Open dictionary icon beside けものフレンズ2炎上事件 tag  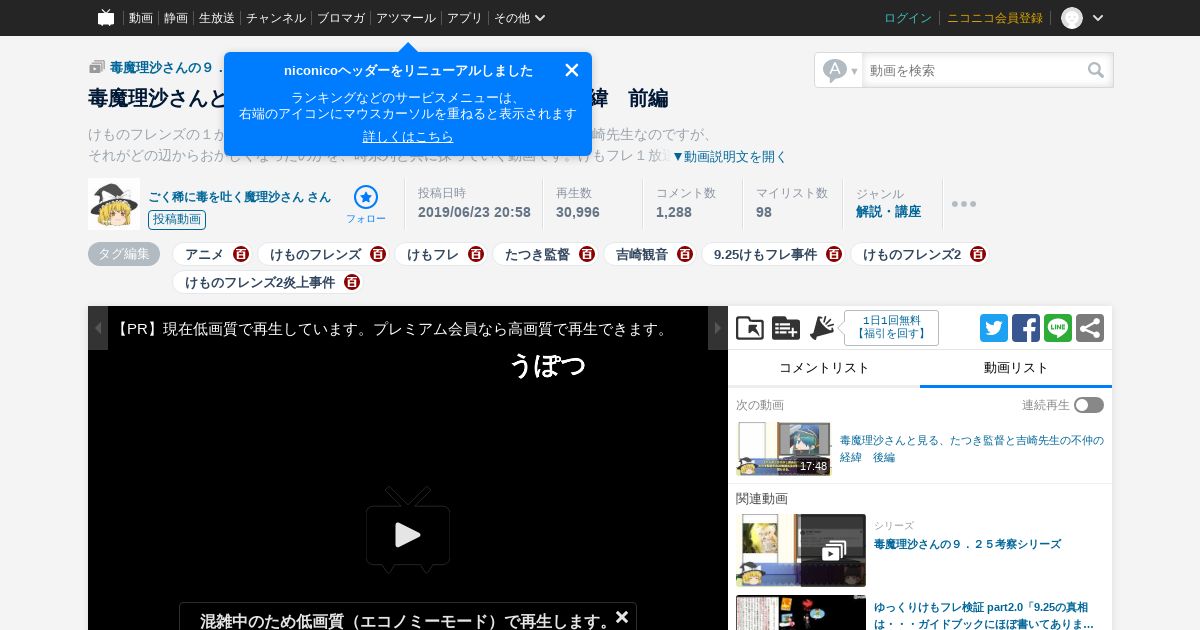coord(352,283)
